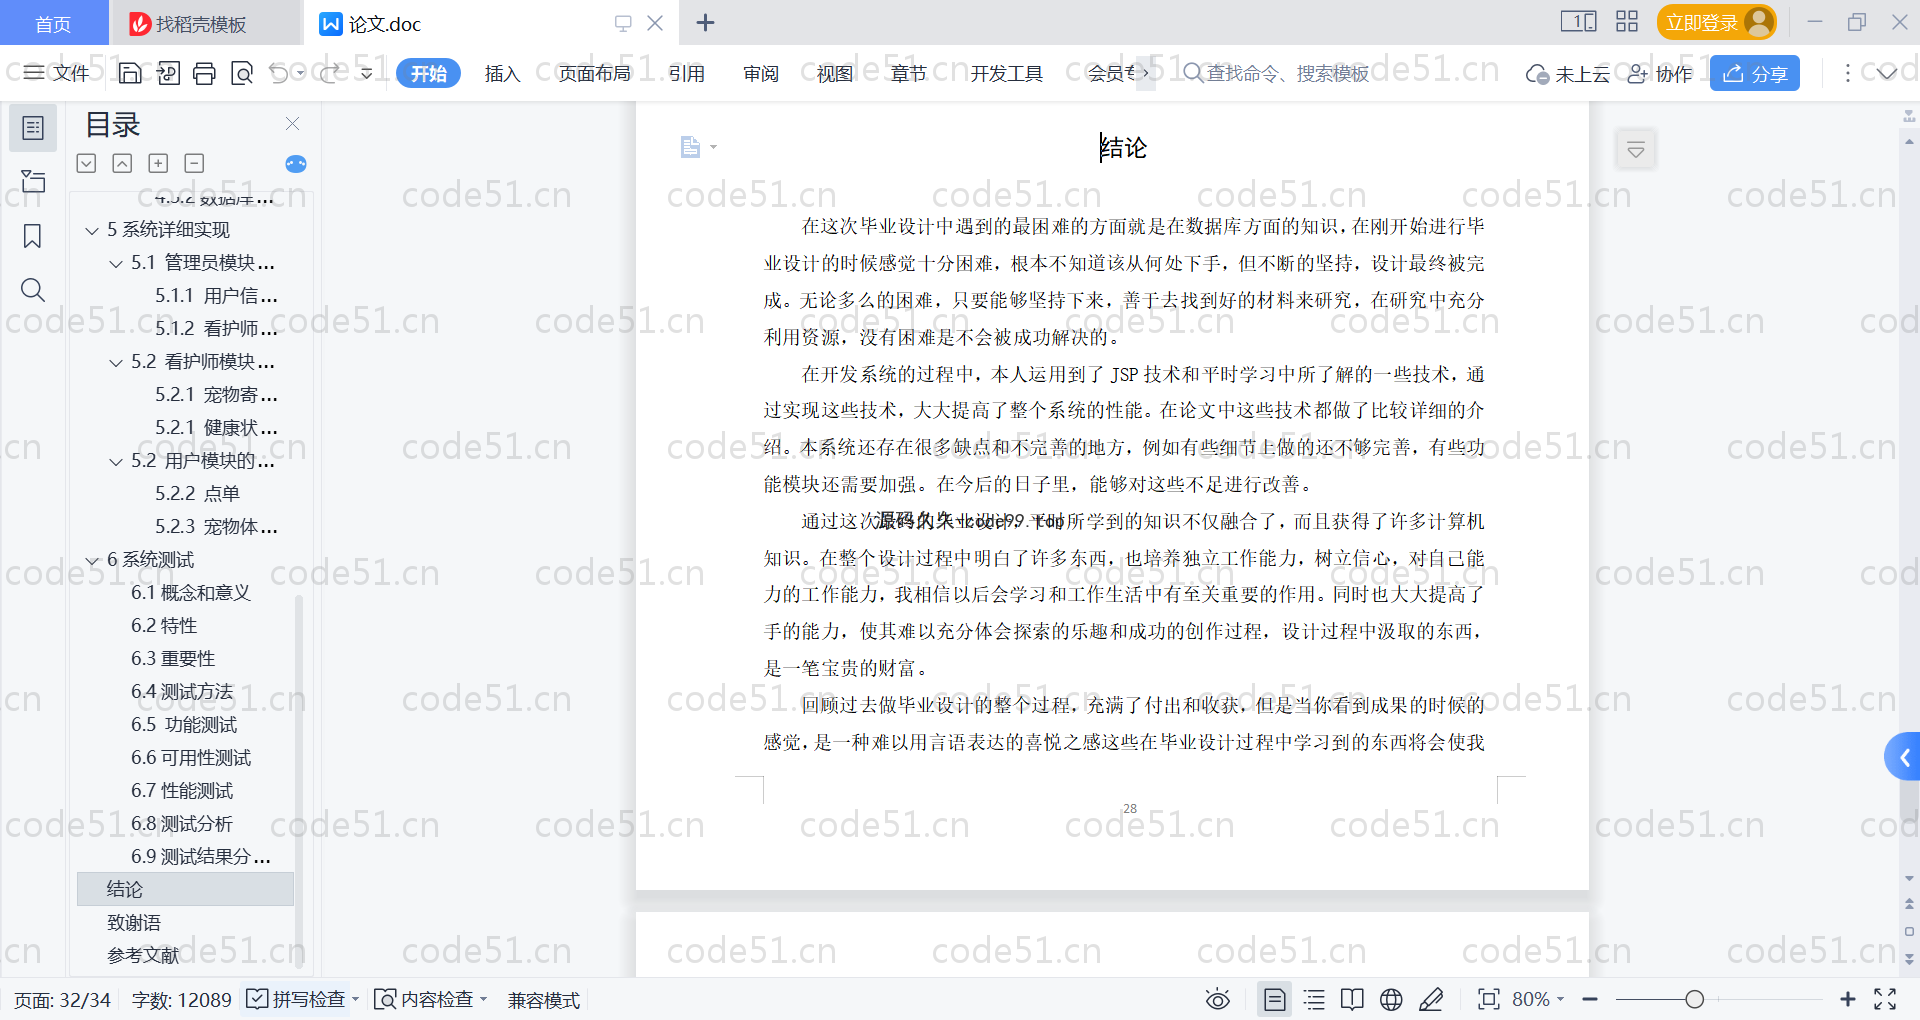Click the zoom out minus button
This screenshot has width=1920, height=1020.
pyautogui.click(x=1591, y=999)
